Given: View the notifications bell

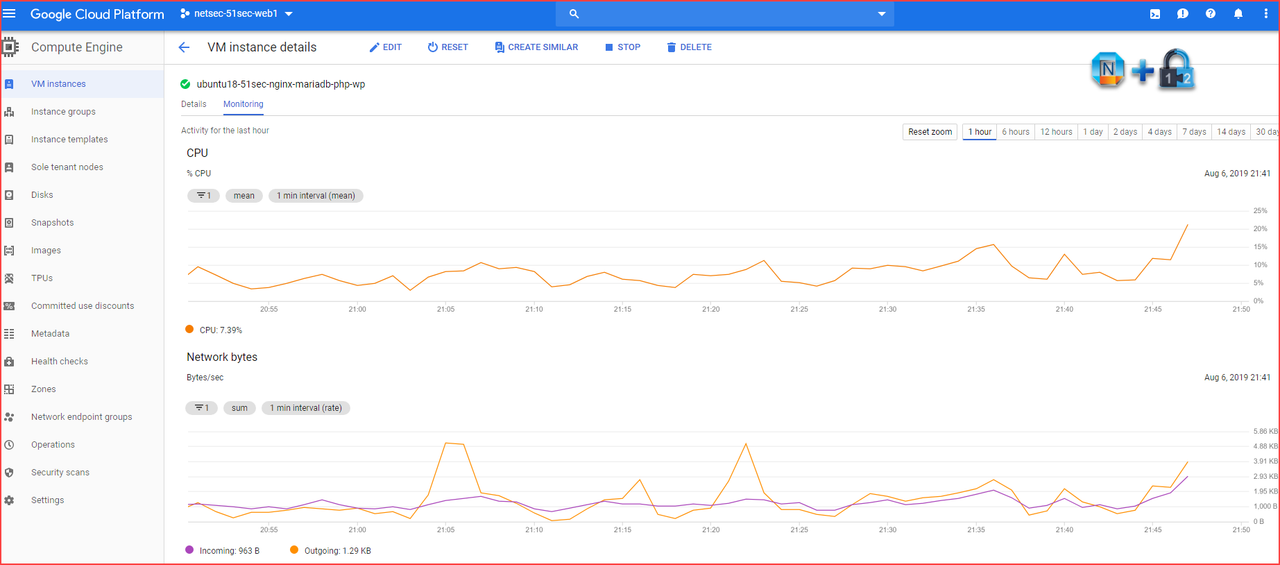Looking at the screenshot, I should tap(1239, 14).
